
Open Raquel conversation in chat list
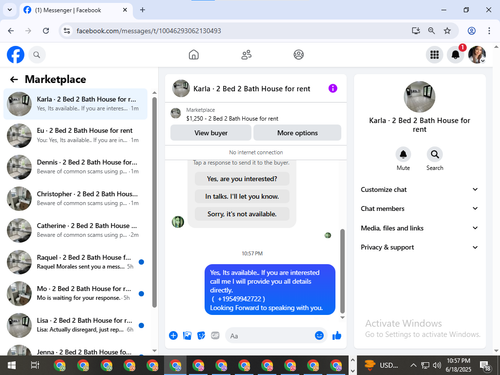click(x=76, y=262)
